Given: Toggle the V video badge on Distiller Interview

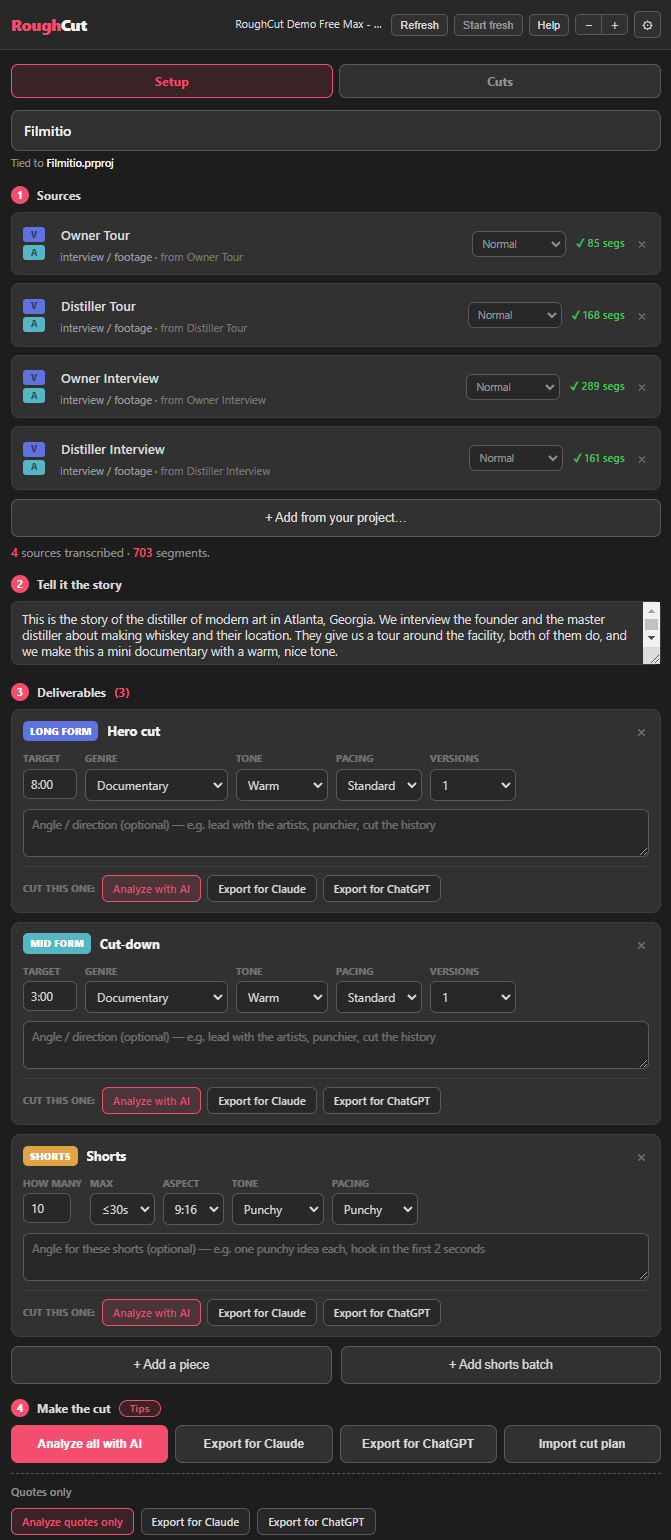Looking at the screenshot, I should (x=34, y=449).
